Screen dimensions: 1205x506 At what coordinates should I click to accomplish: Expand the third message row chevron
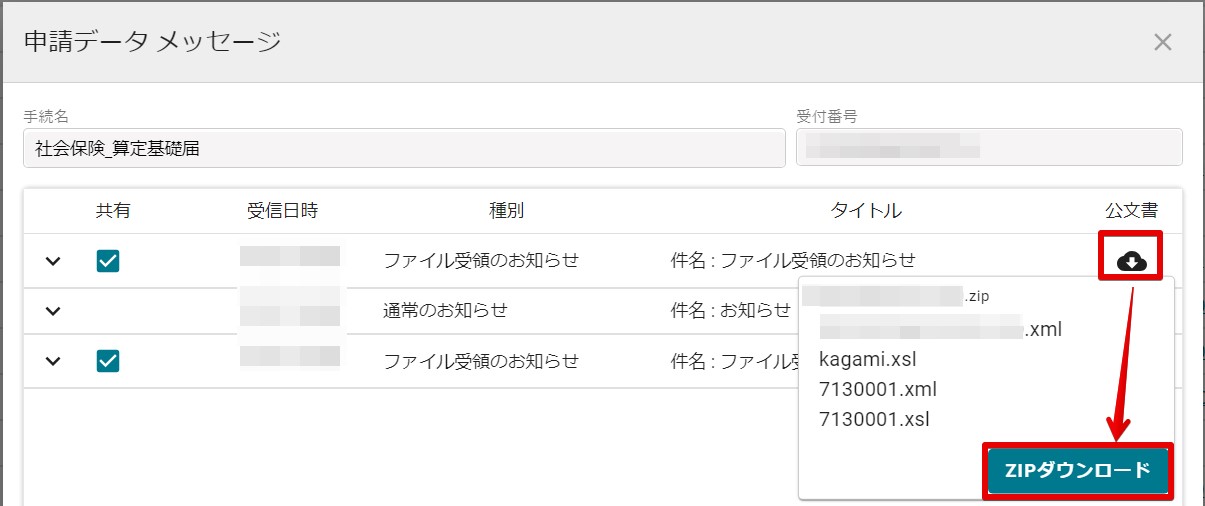53,361
